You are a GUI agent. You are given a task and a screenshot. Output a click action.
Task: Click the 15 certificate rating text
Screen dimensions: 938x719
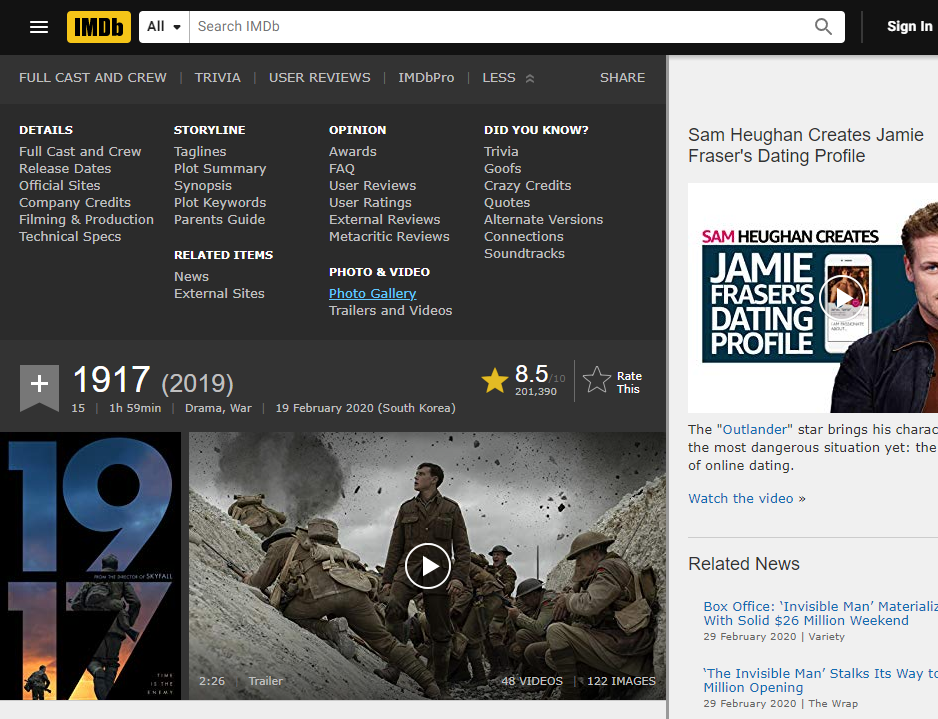coord(78,408)
